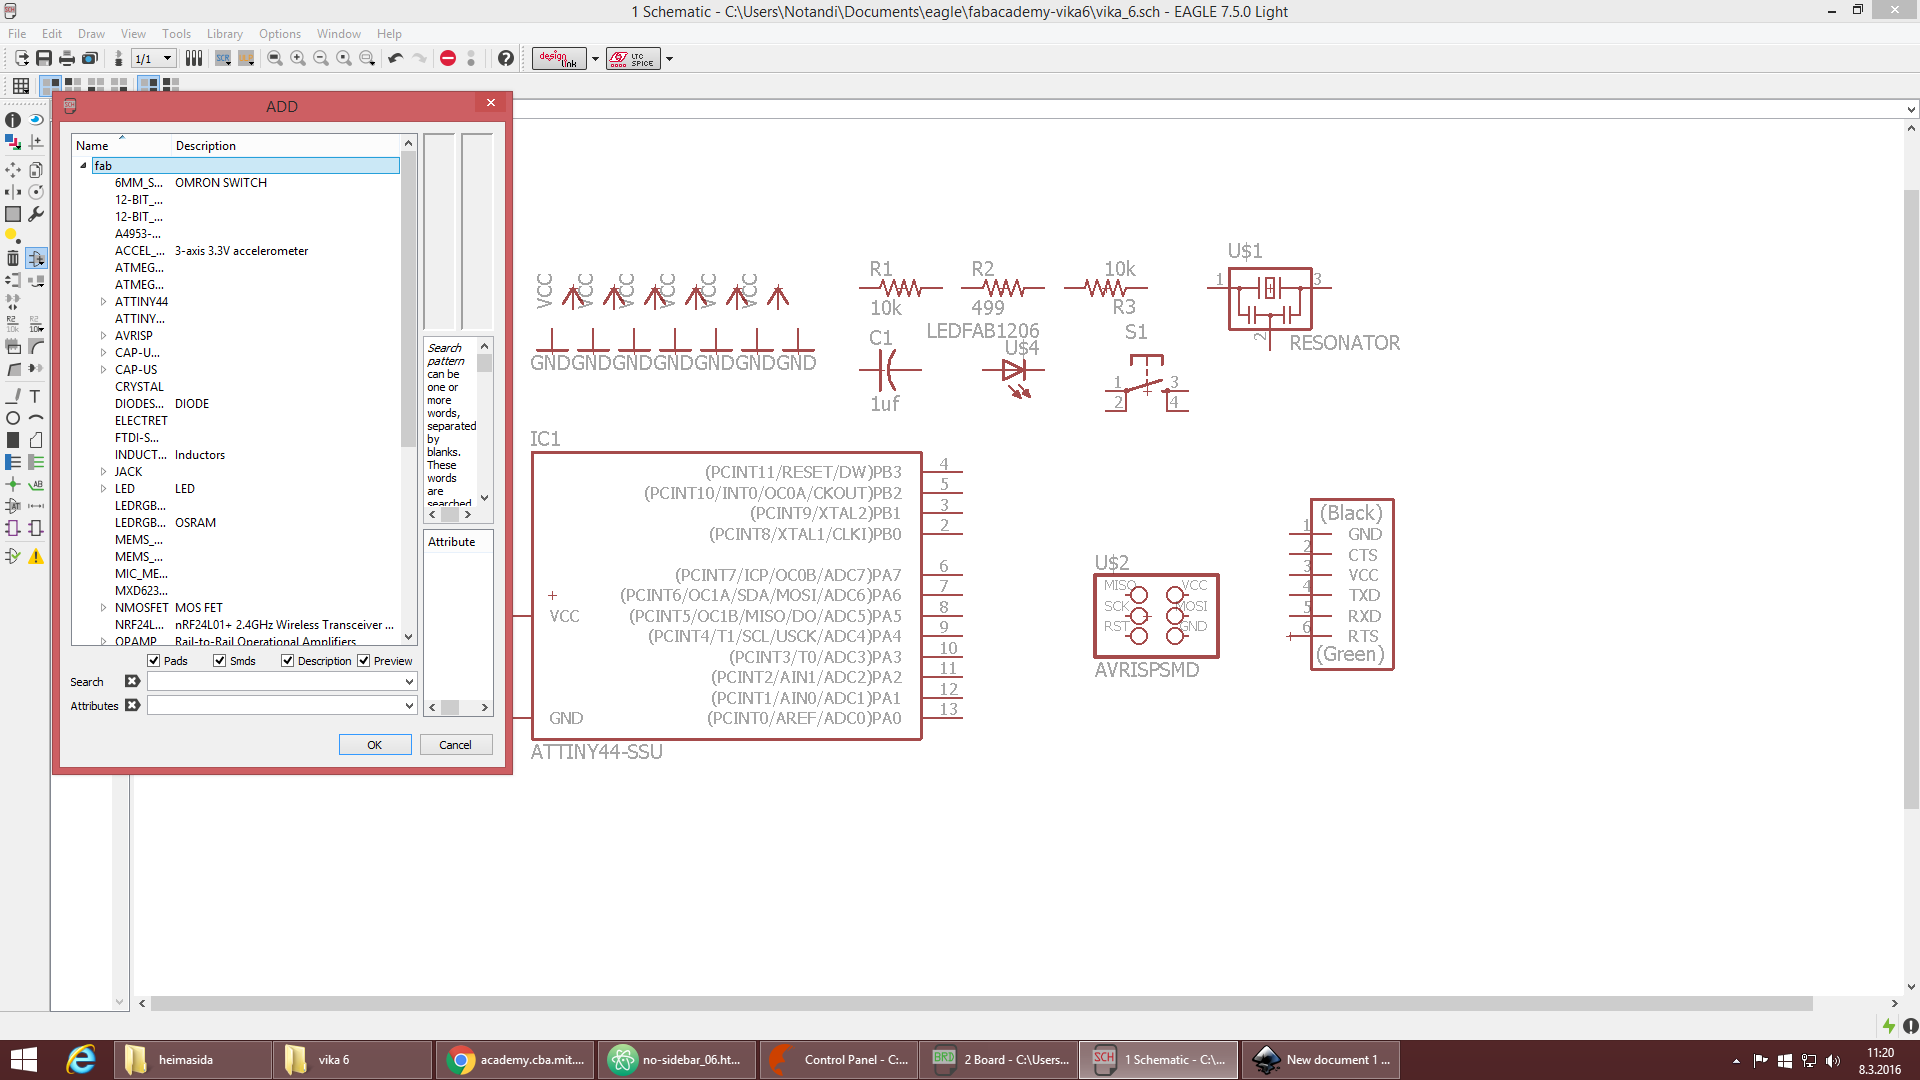This screenshot has height=1080, width=1920.
Task: Click the Undo arrow icon
Action: point(396,58)
